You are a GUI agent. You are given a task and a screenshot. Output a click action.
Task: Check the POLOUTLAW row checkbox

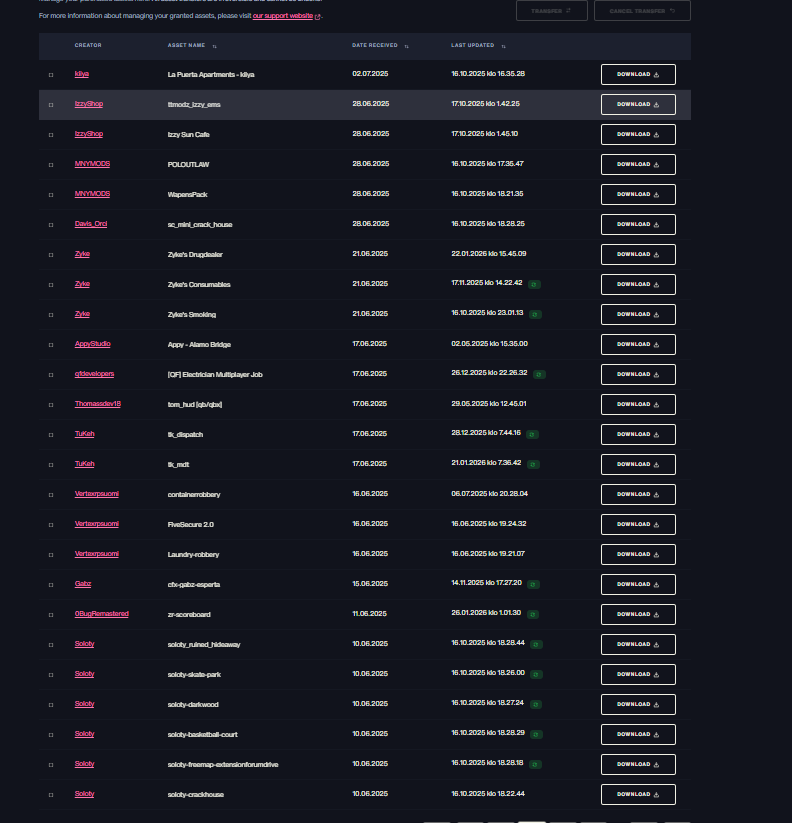[x=51, y=165]
